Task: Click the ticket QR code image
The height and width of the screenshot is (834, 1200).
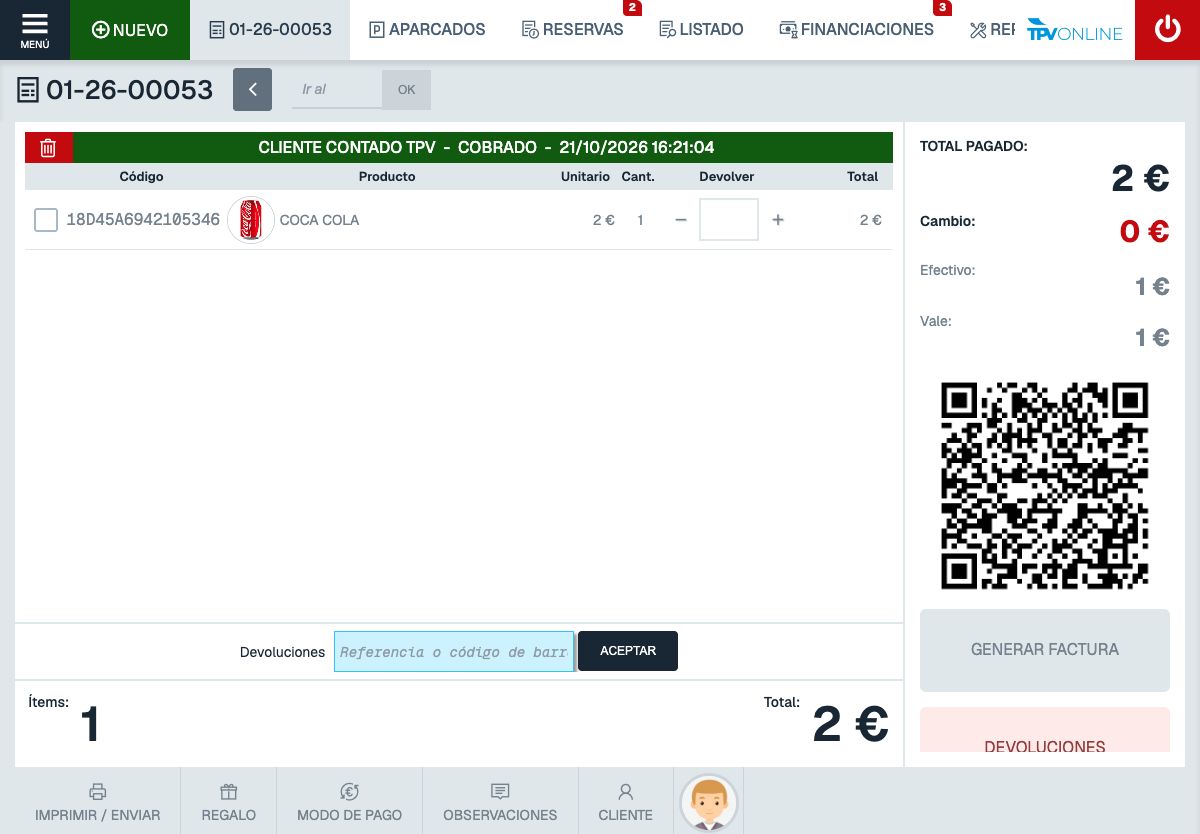Action: pos(1045,485)
